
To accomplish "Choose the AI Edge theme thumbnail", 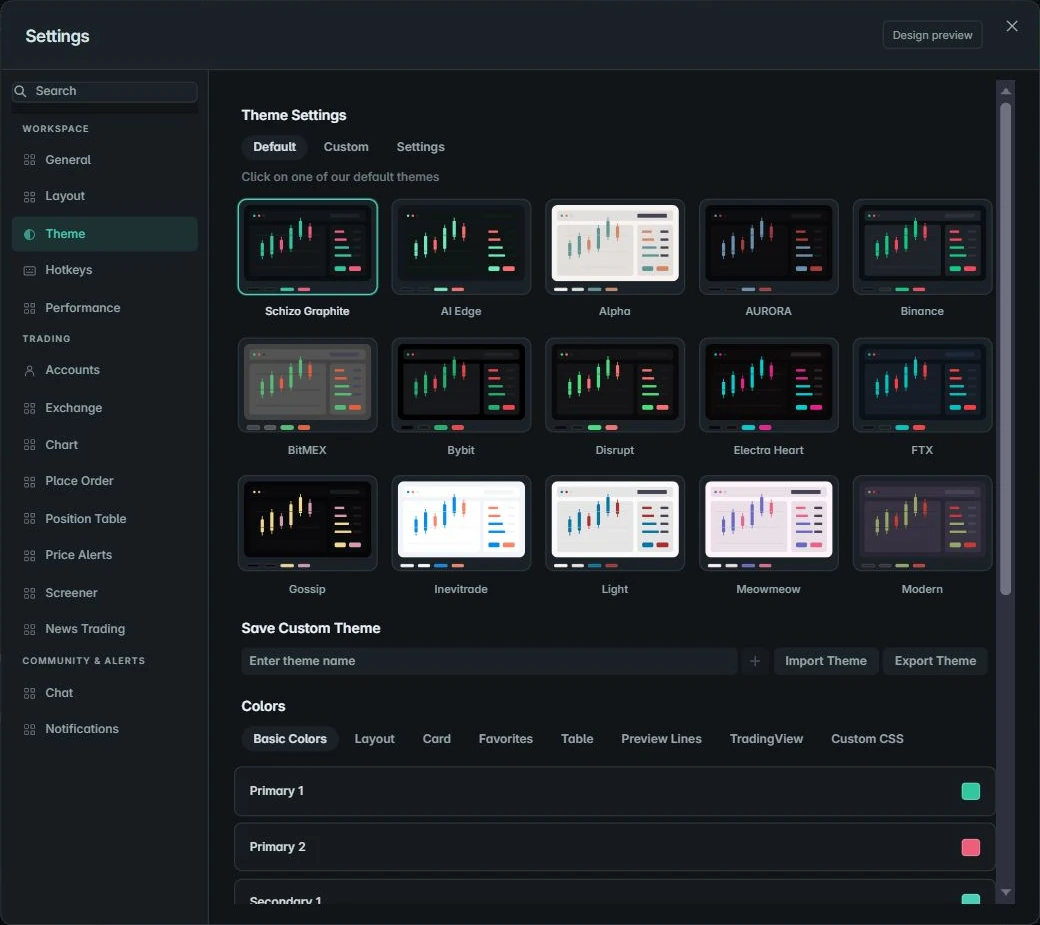I will [461, 247].
